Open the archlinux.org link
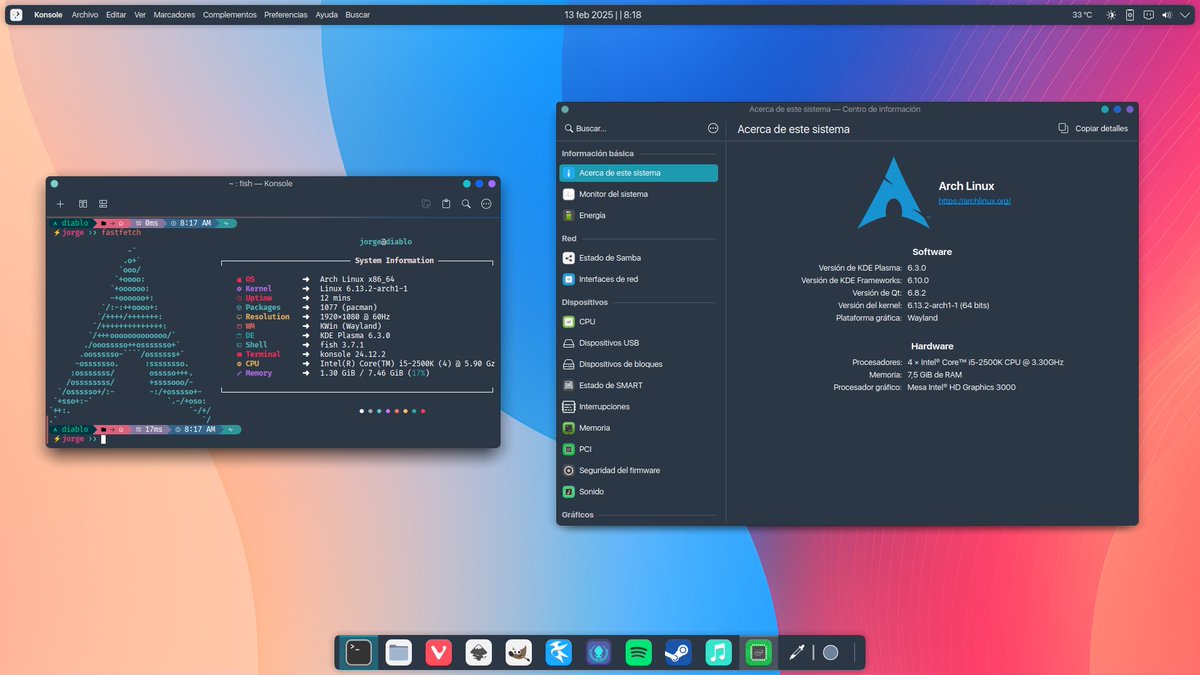The height and width of the screenshot is (675, 1200). pos(974,201)
